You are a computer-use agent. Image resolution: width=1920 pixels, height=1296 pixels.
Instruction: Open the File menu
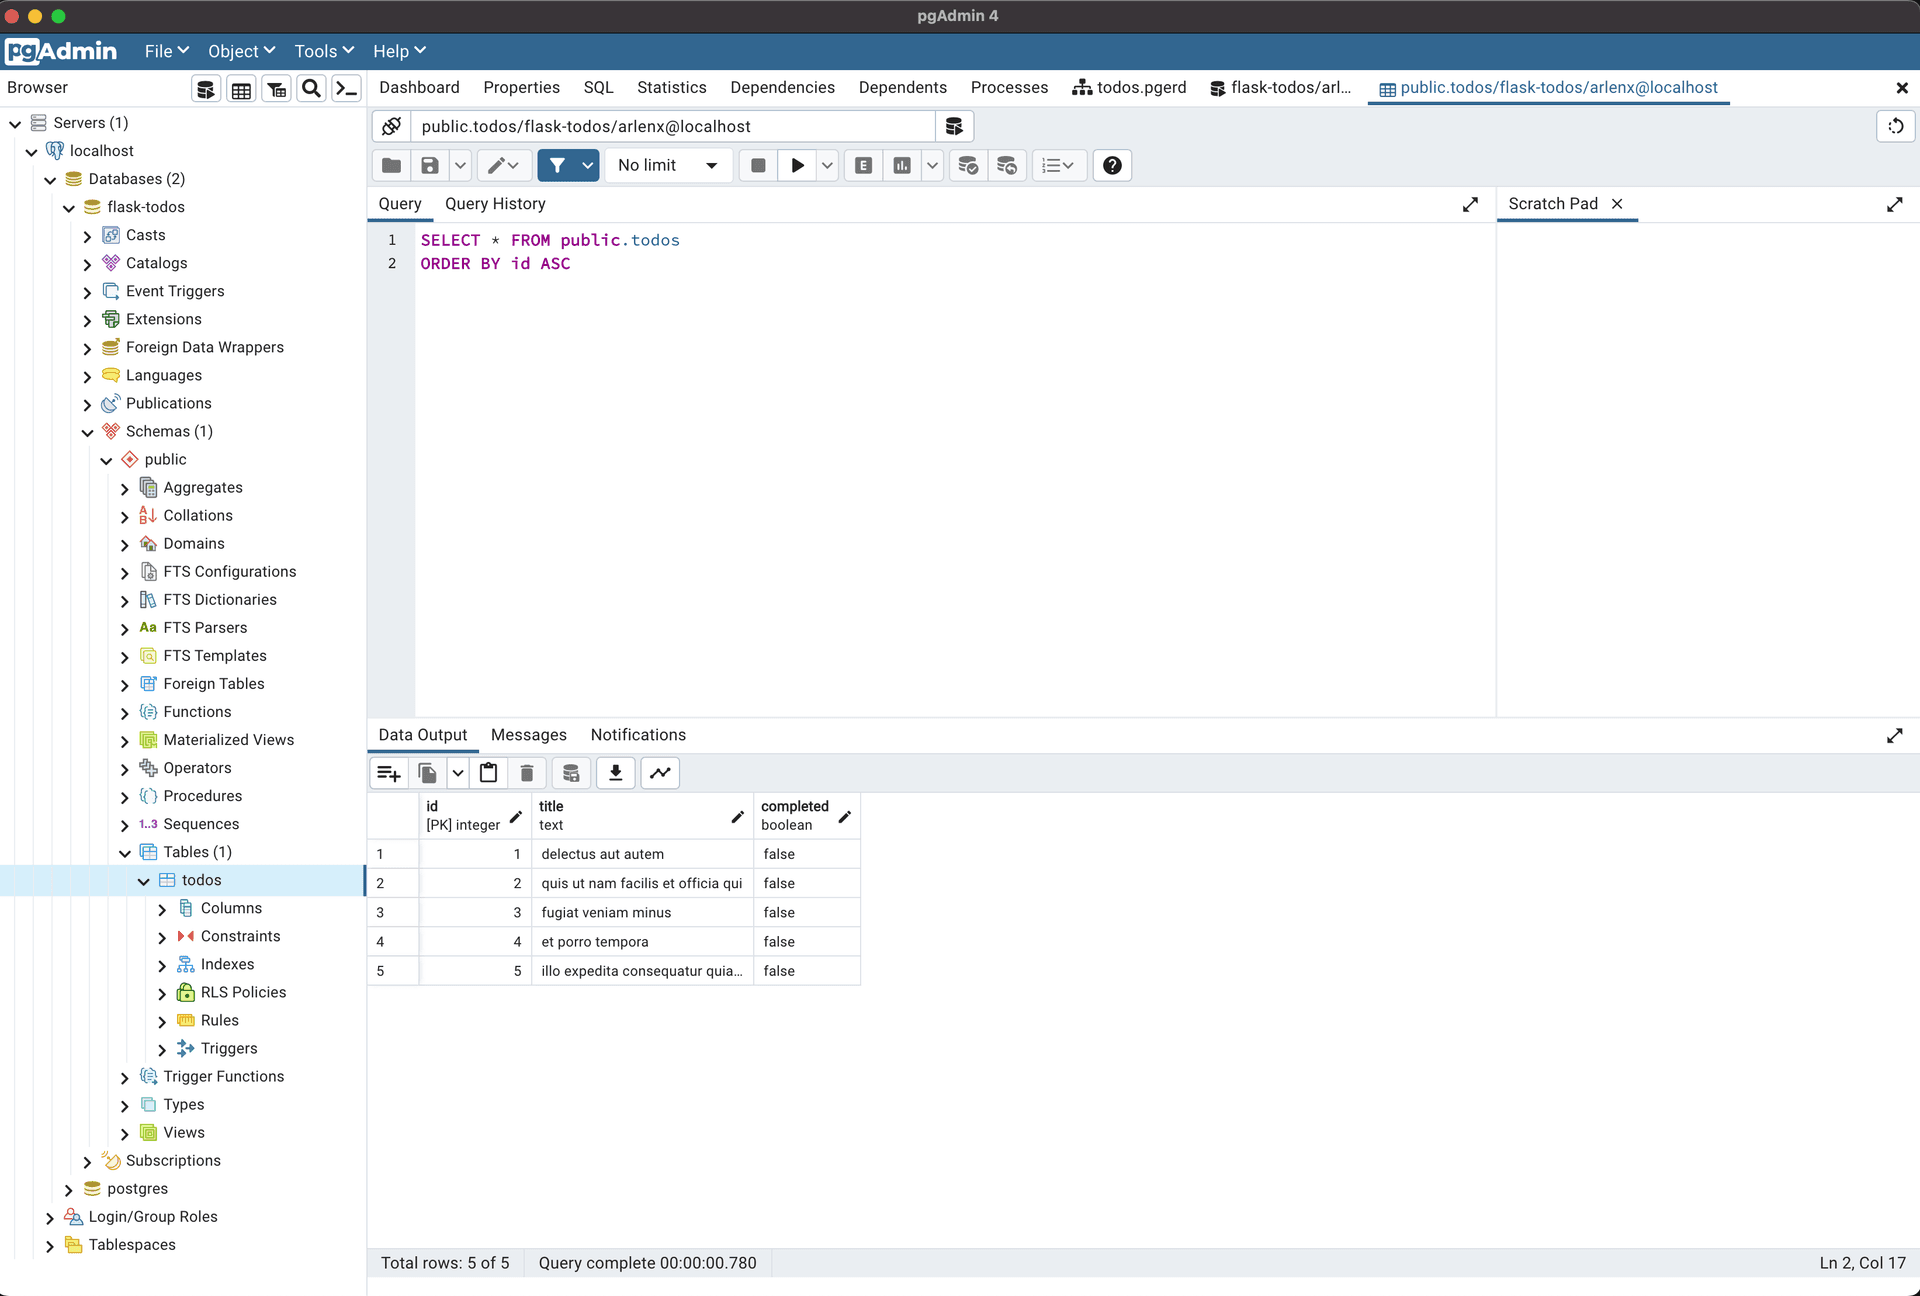click(x=166, y=51)
